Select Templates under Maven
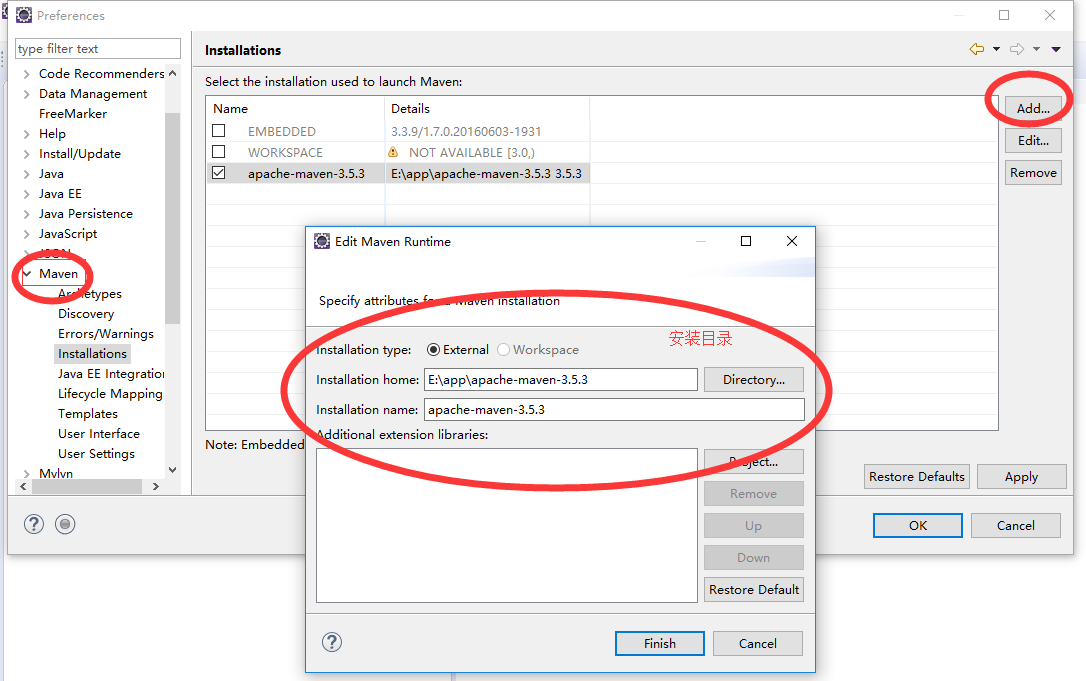Screen dimensions: 1086x681 pyautogui.click(x=88, y=414)
